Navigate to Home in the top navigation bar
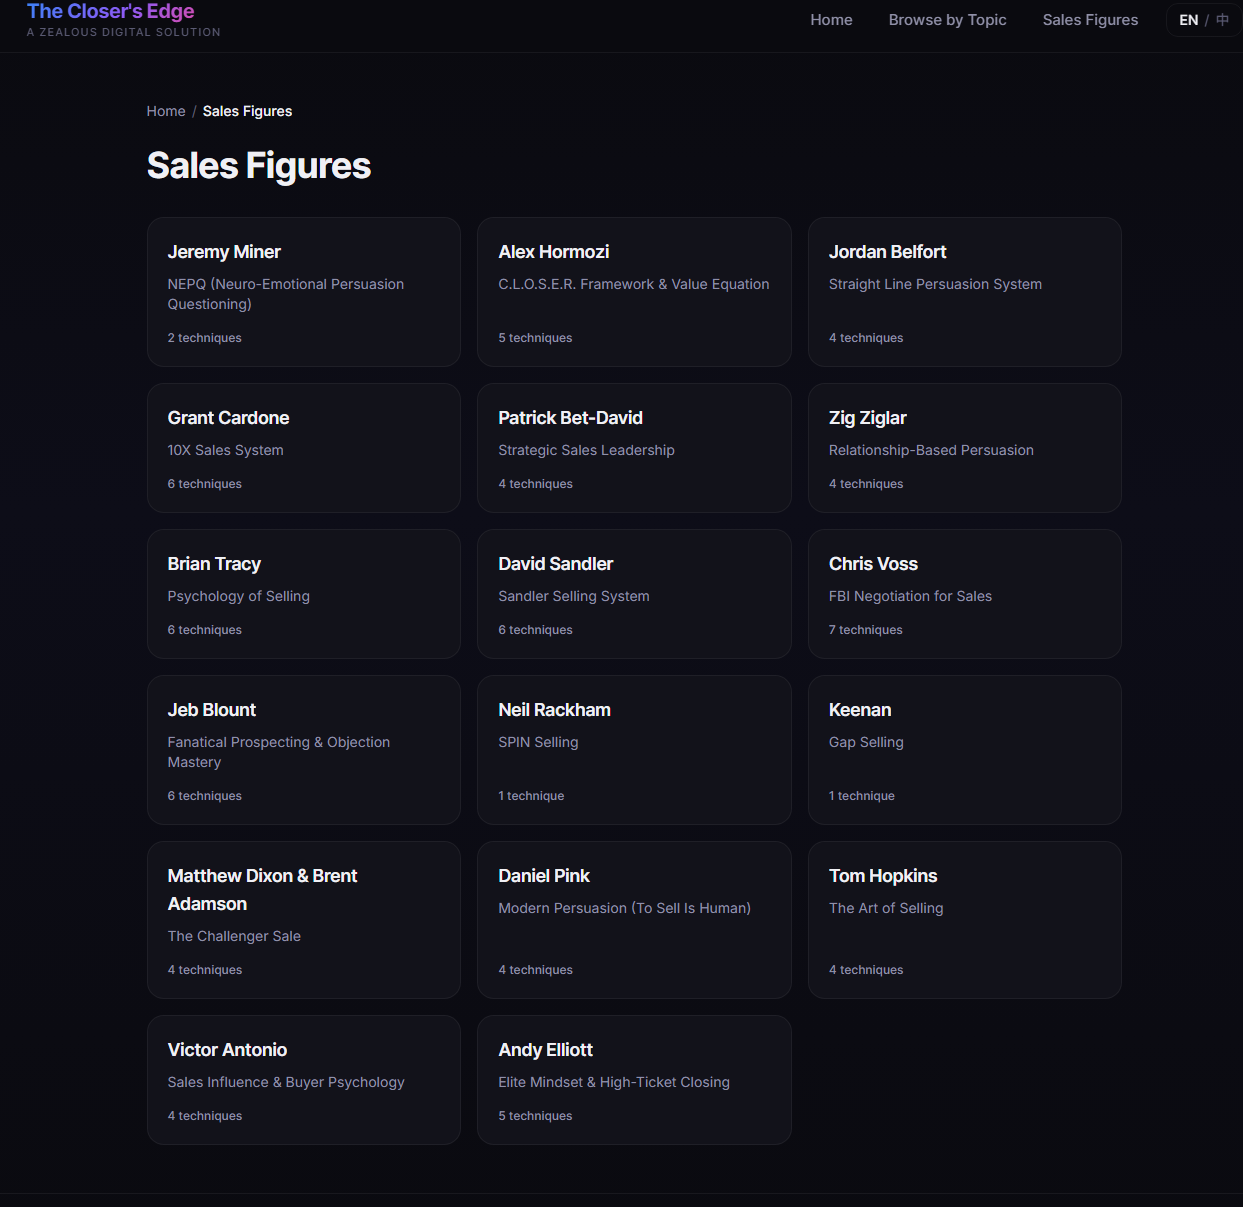Image resolution: width=1243 pixels, height=1207 pixels. point(831,19)
